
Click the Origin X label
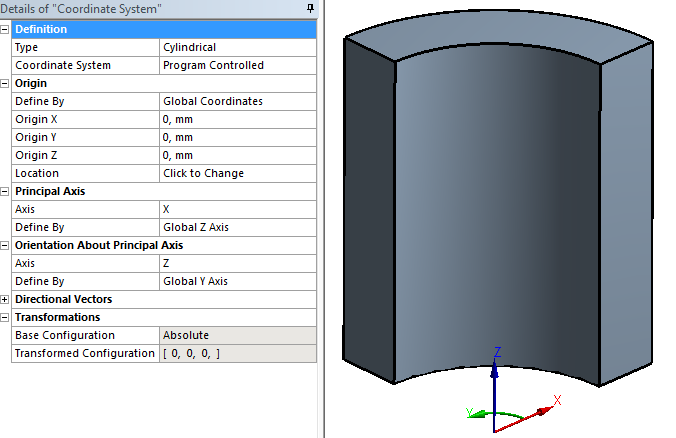click(x=36, y=119)
